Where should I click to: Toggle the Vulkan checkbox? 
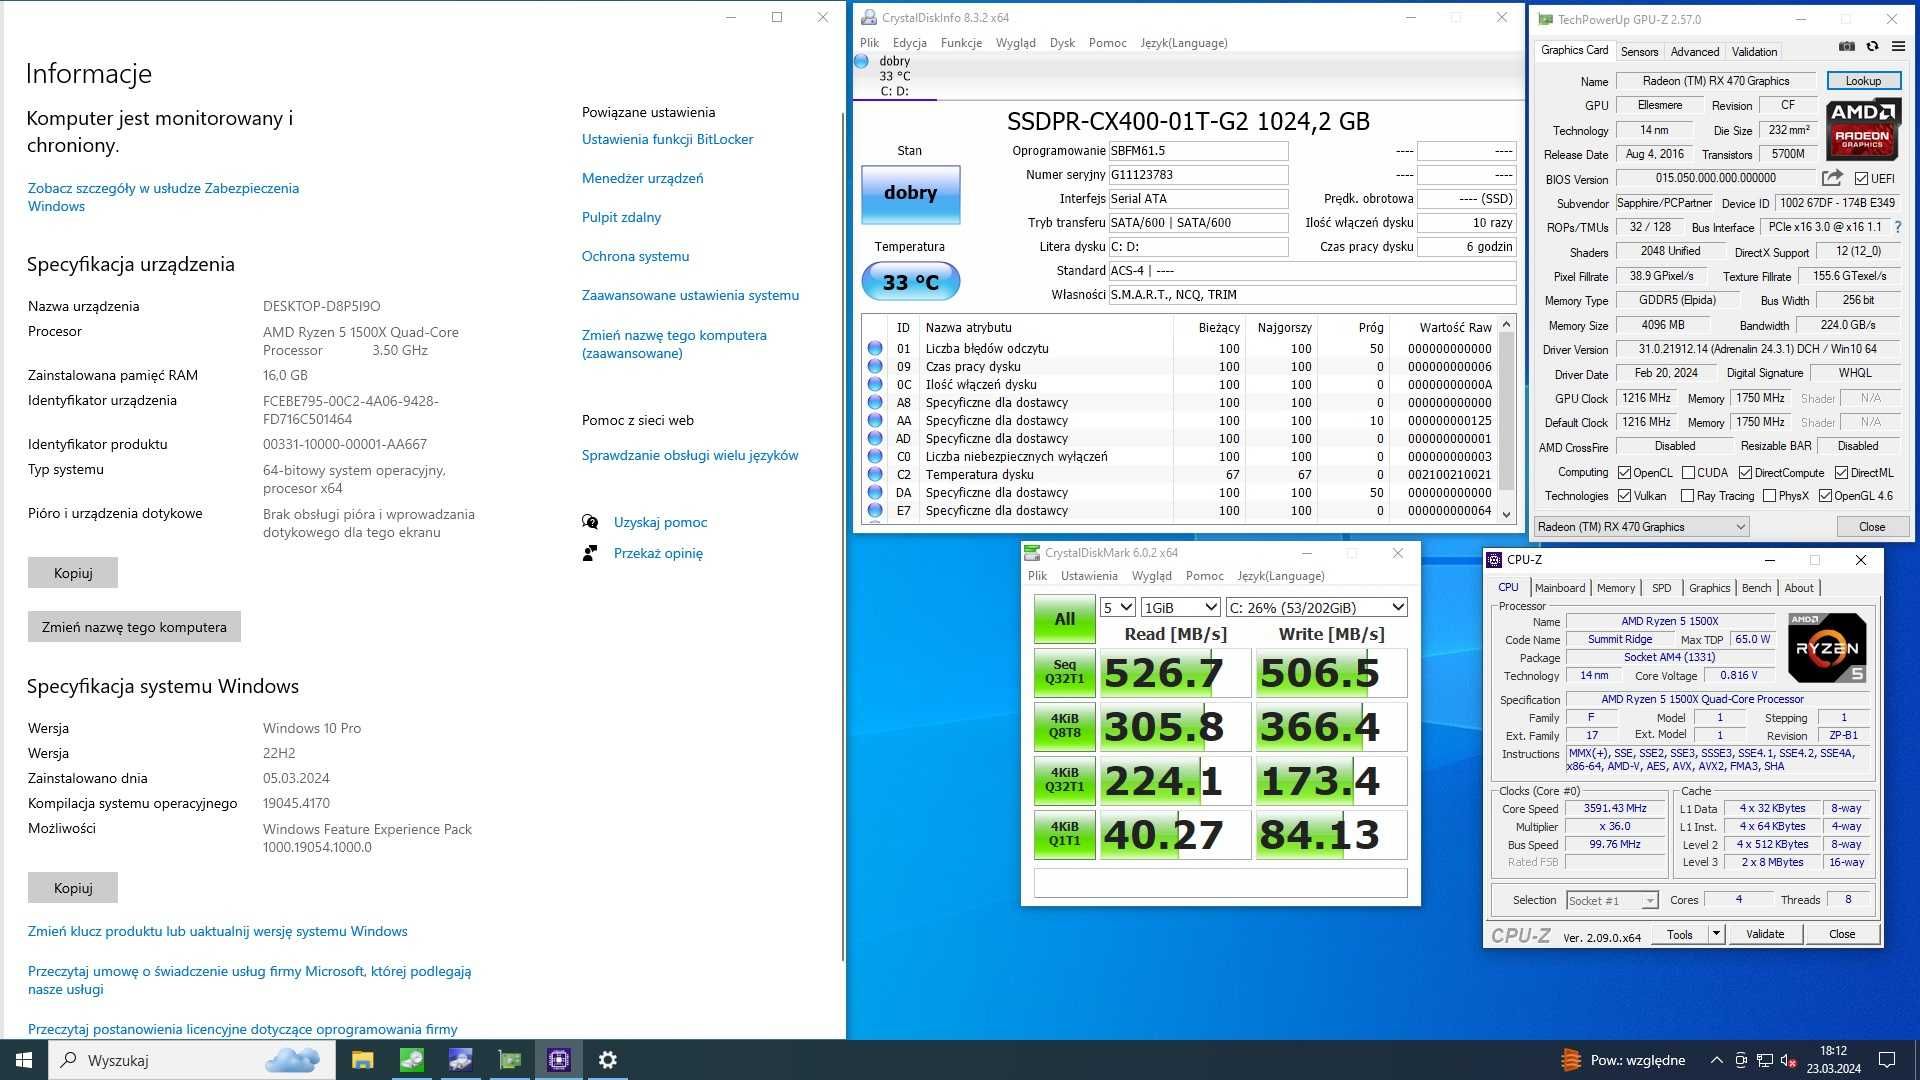pos(1624,496)
